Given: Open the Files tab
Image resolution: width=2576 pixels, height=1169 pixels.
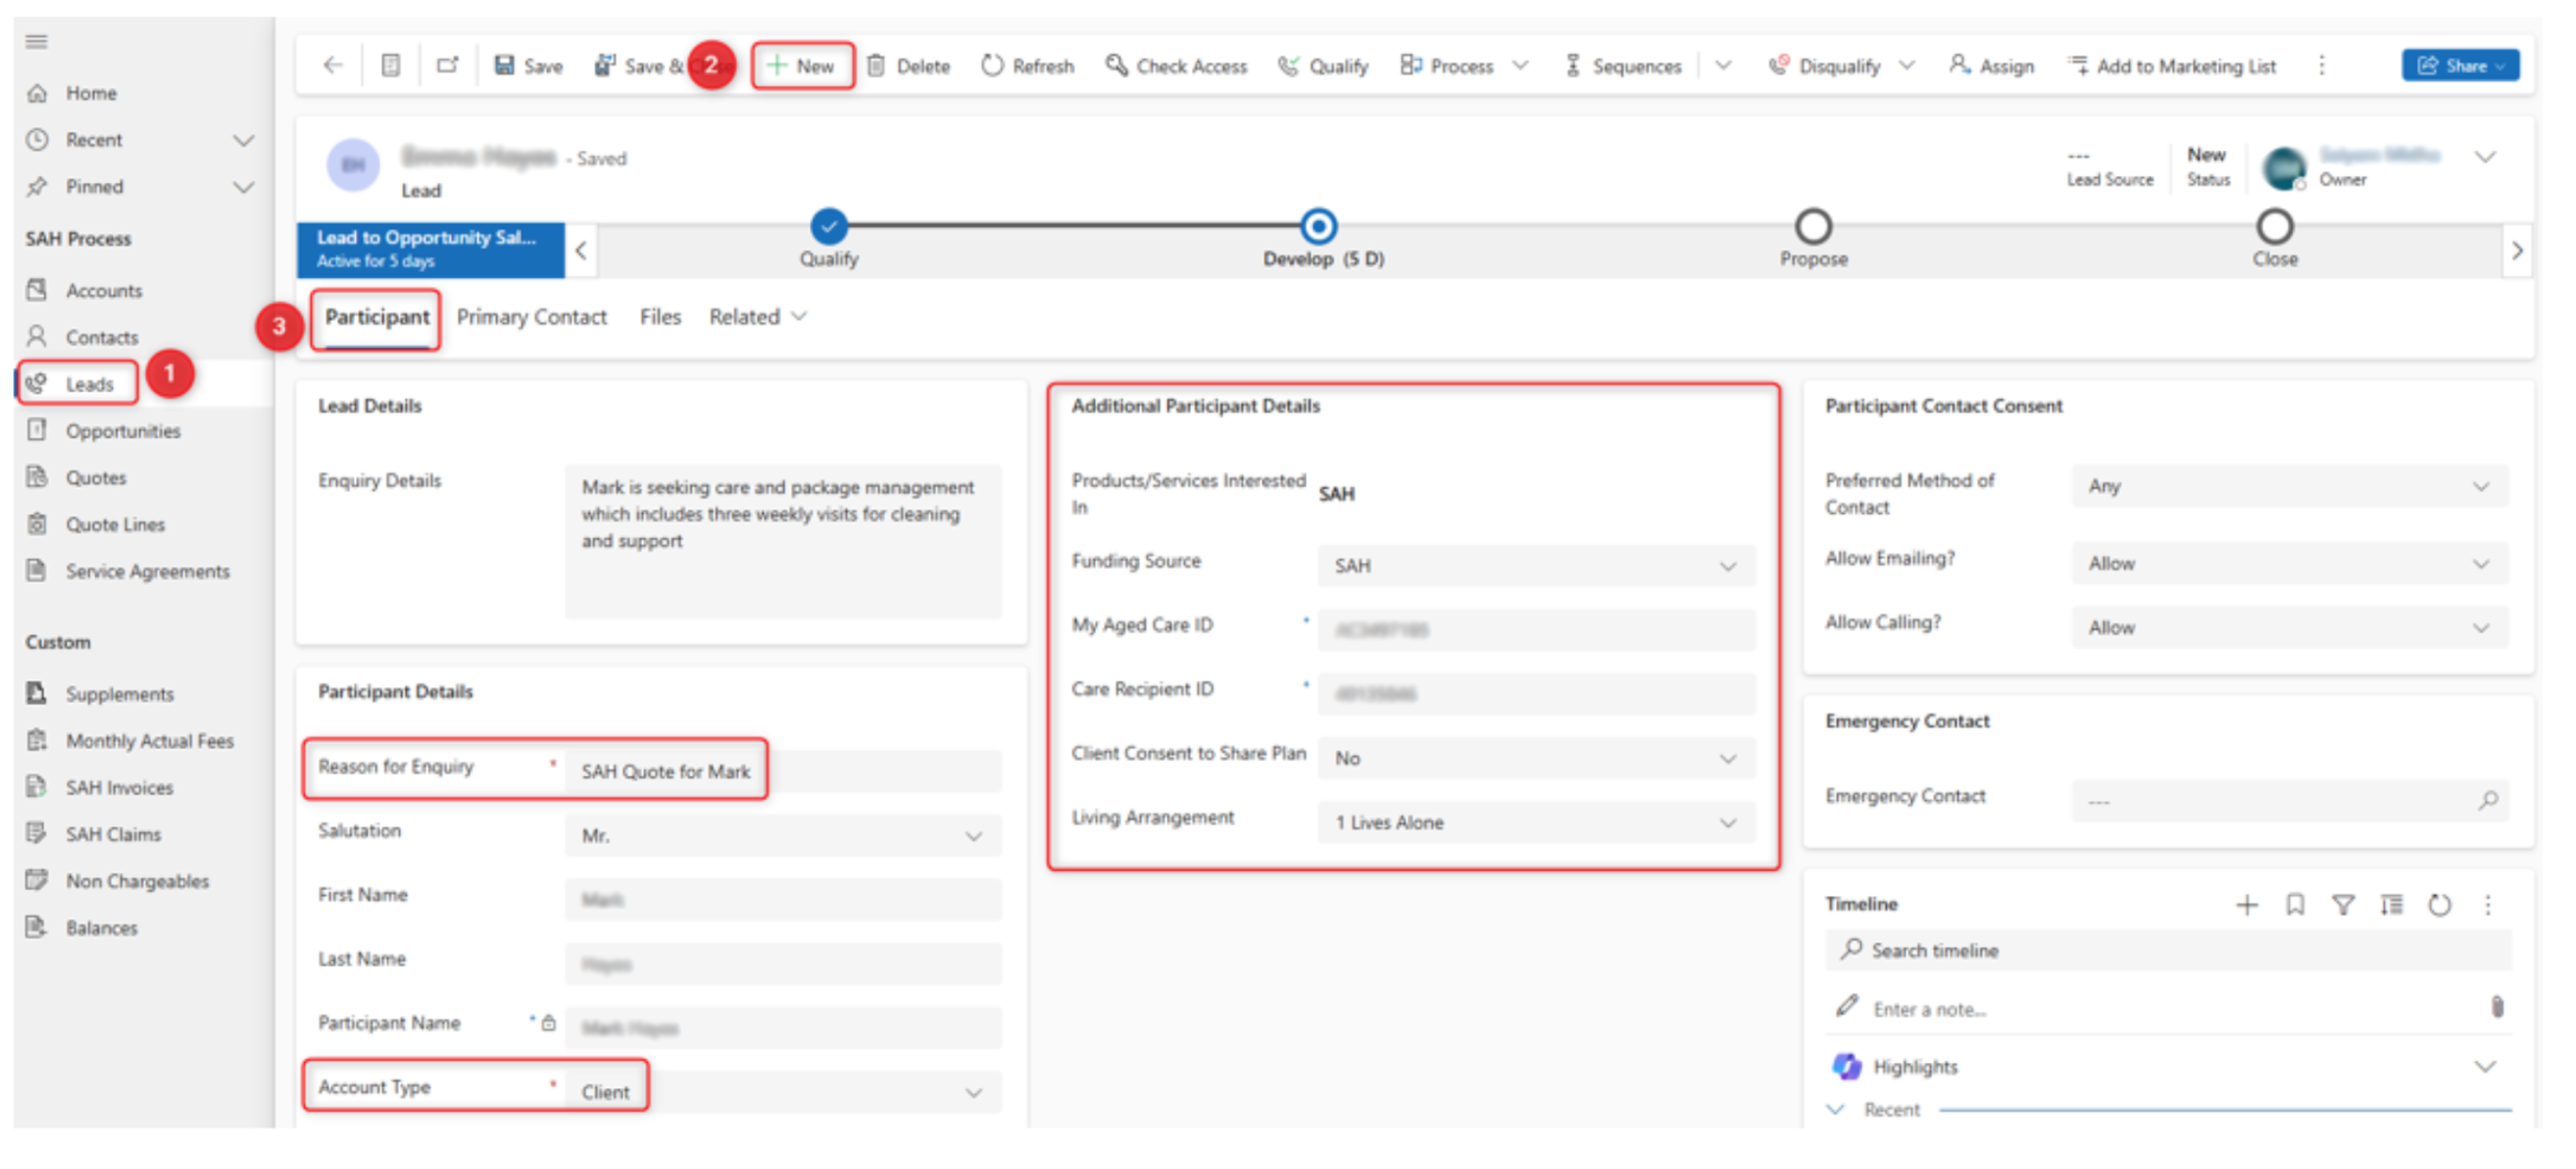Looking at the screenshot, I should click(x=660, y=317).
